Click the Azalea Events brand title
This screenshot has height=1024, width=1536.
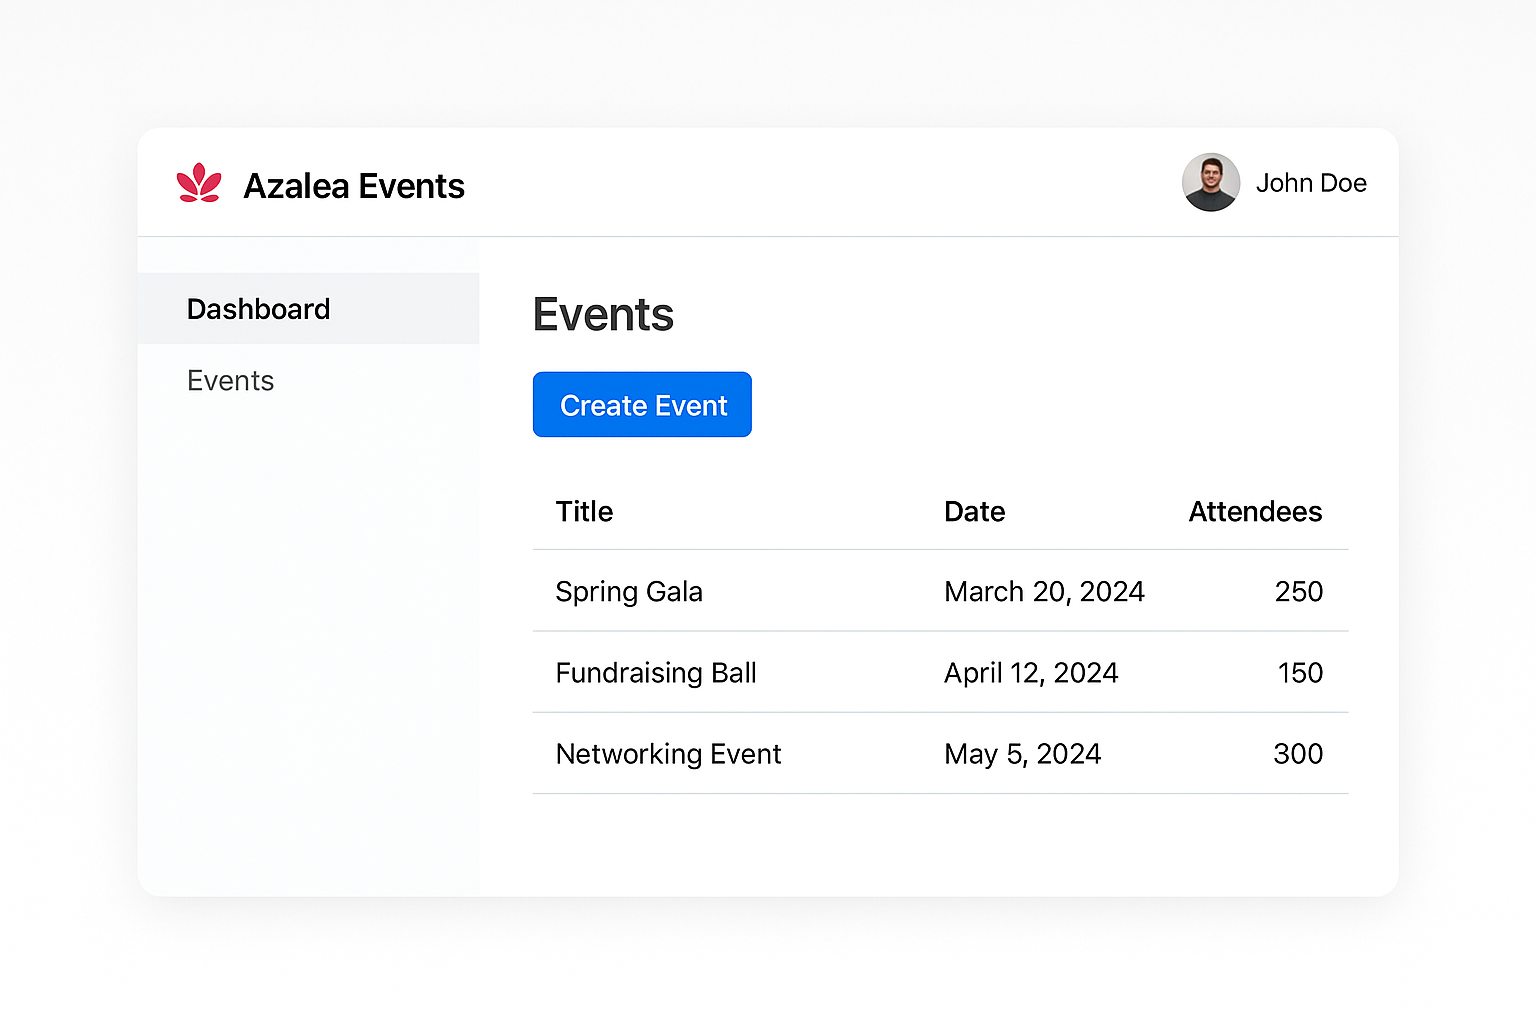[x=354, y=186]
